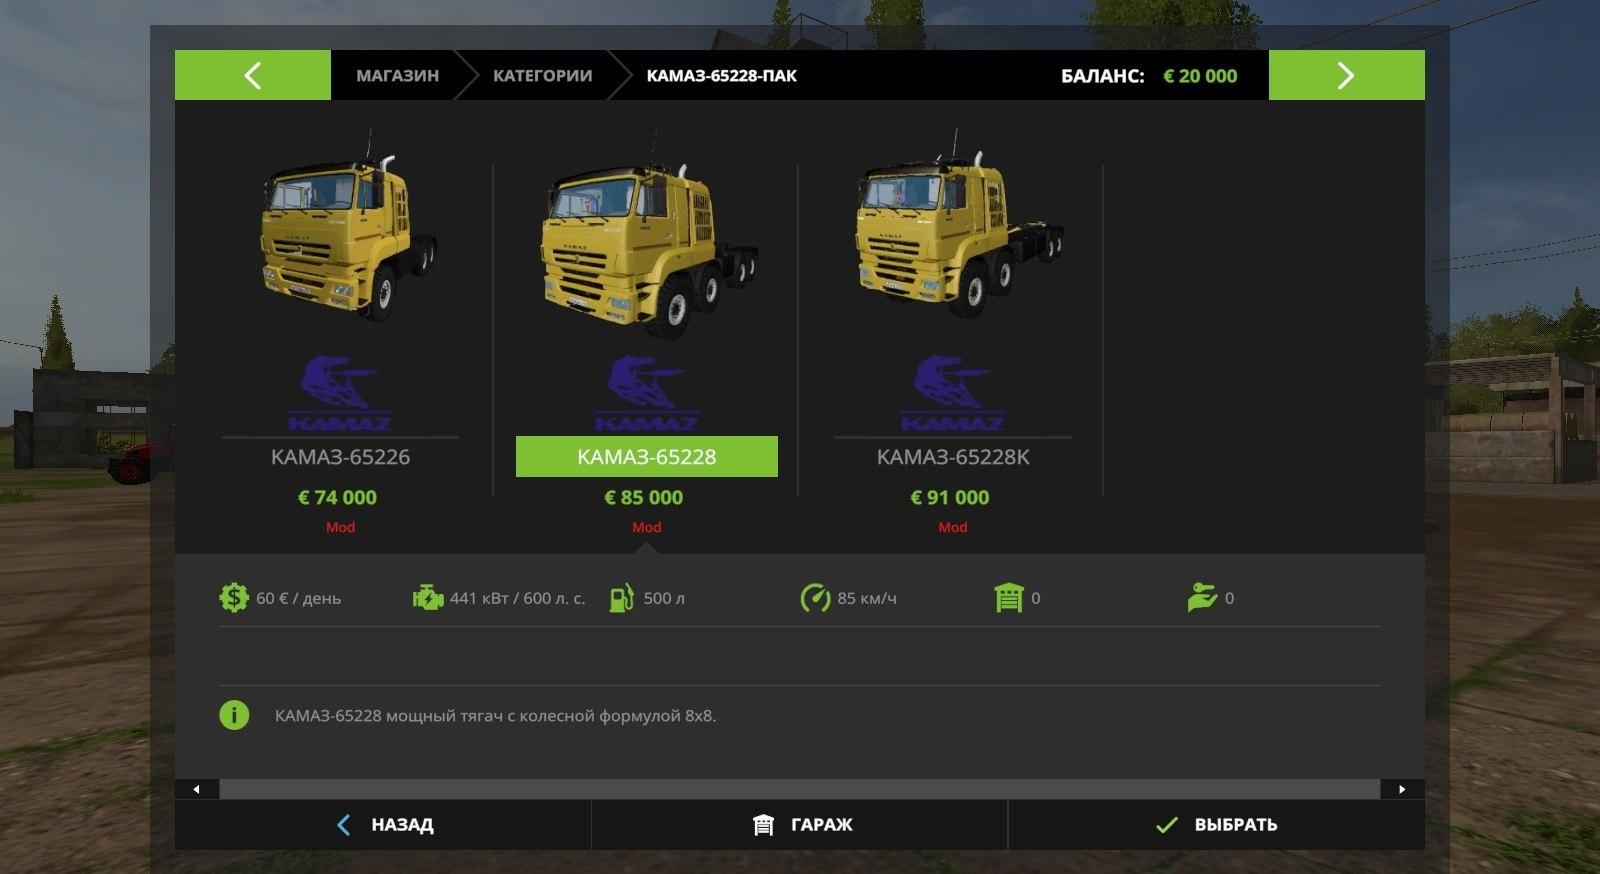
Task: Click the KAMAZ logo under КАМАЗ-65226
Action: point(340,393)
